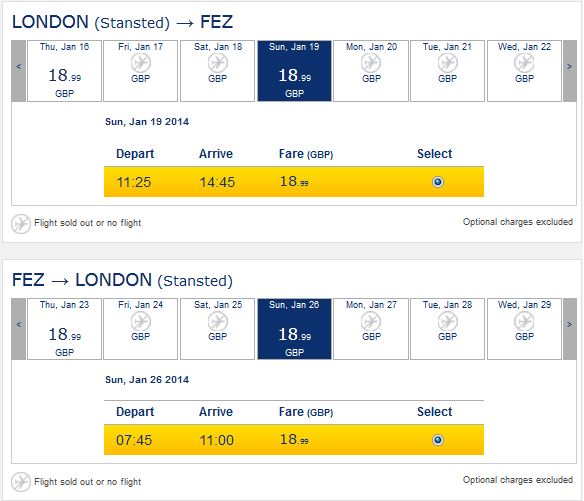Show earlier return dates with left arrow
The width and height of the screenshot is (584, 501).
pyautogui.click(x=19, y=329)
